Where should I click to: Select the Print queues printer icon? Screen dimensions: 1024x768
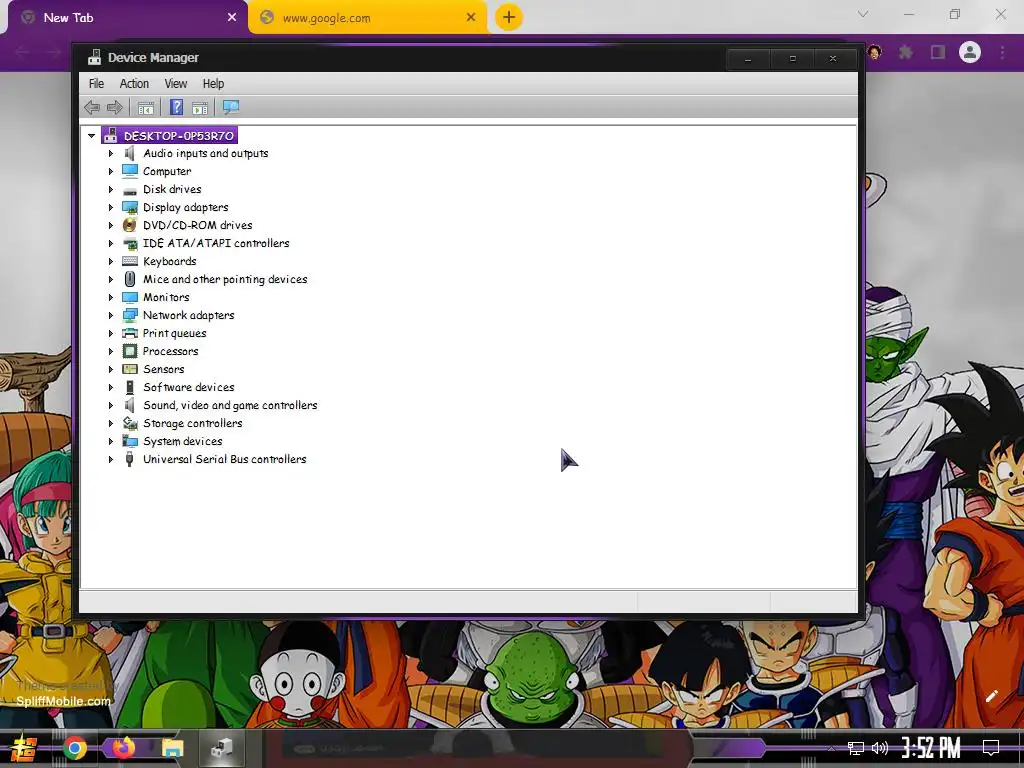(x=130, y=333)
